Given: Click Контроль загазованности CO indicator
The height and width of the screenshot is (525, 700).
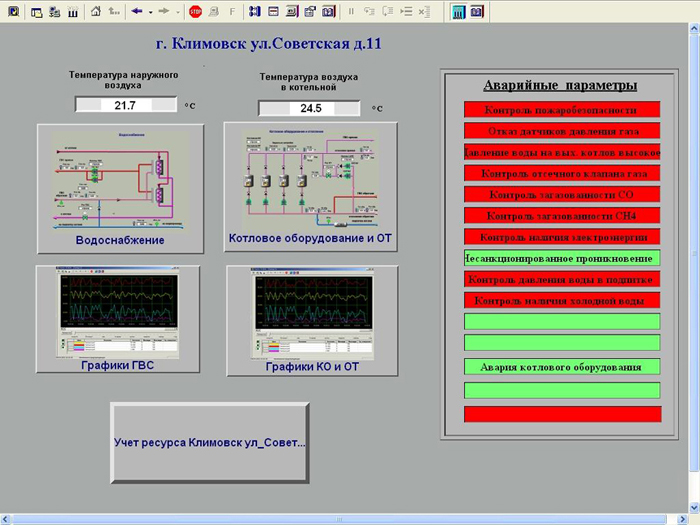Looking at the screenshot, I should point(562,194).
